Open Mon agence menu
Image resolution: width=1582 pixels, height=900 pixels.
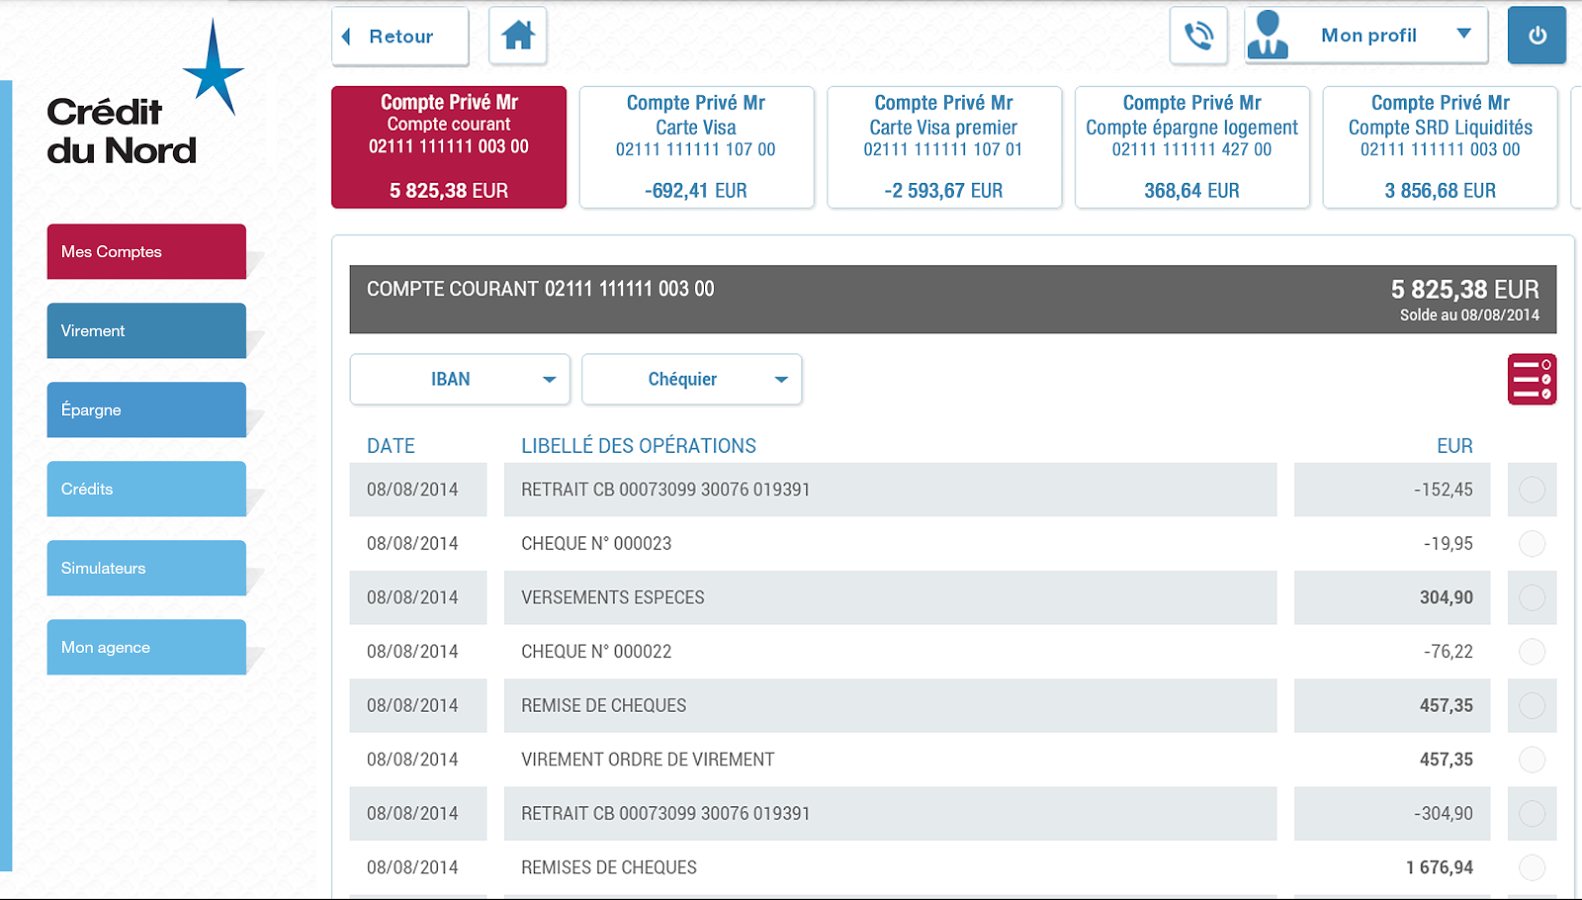click(x=146, y=646)
